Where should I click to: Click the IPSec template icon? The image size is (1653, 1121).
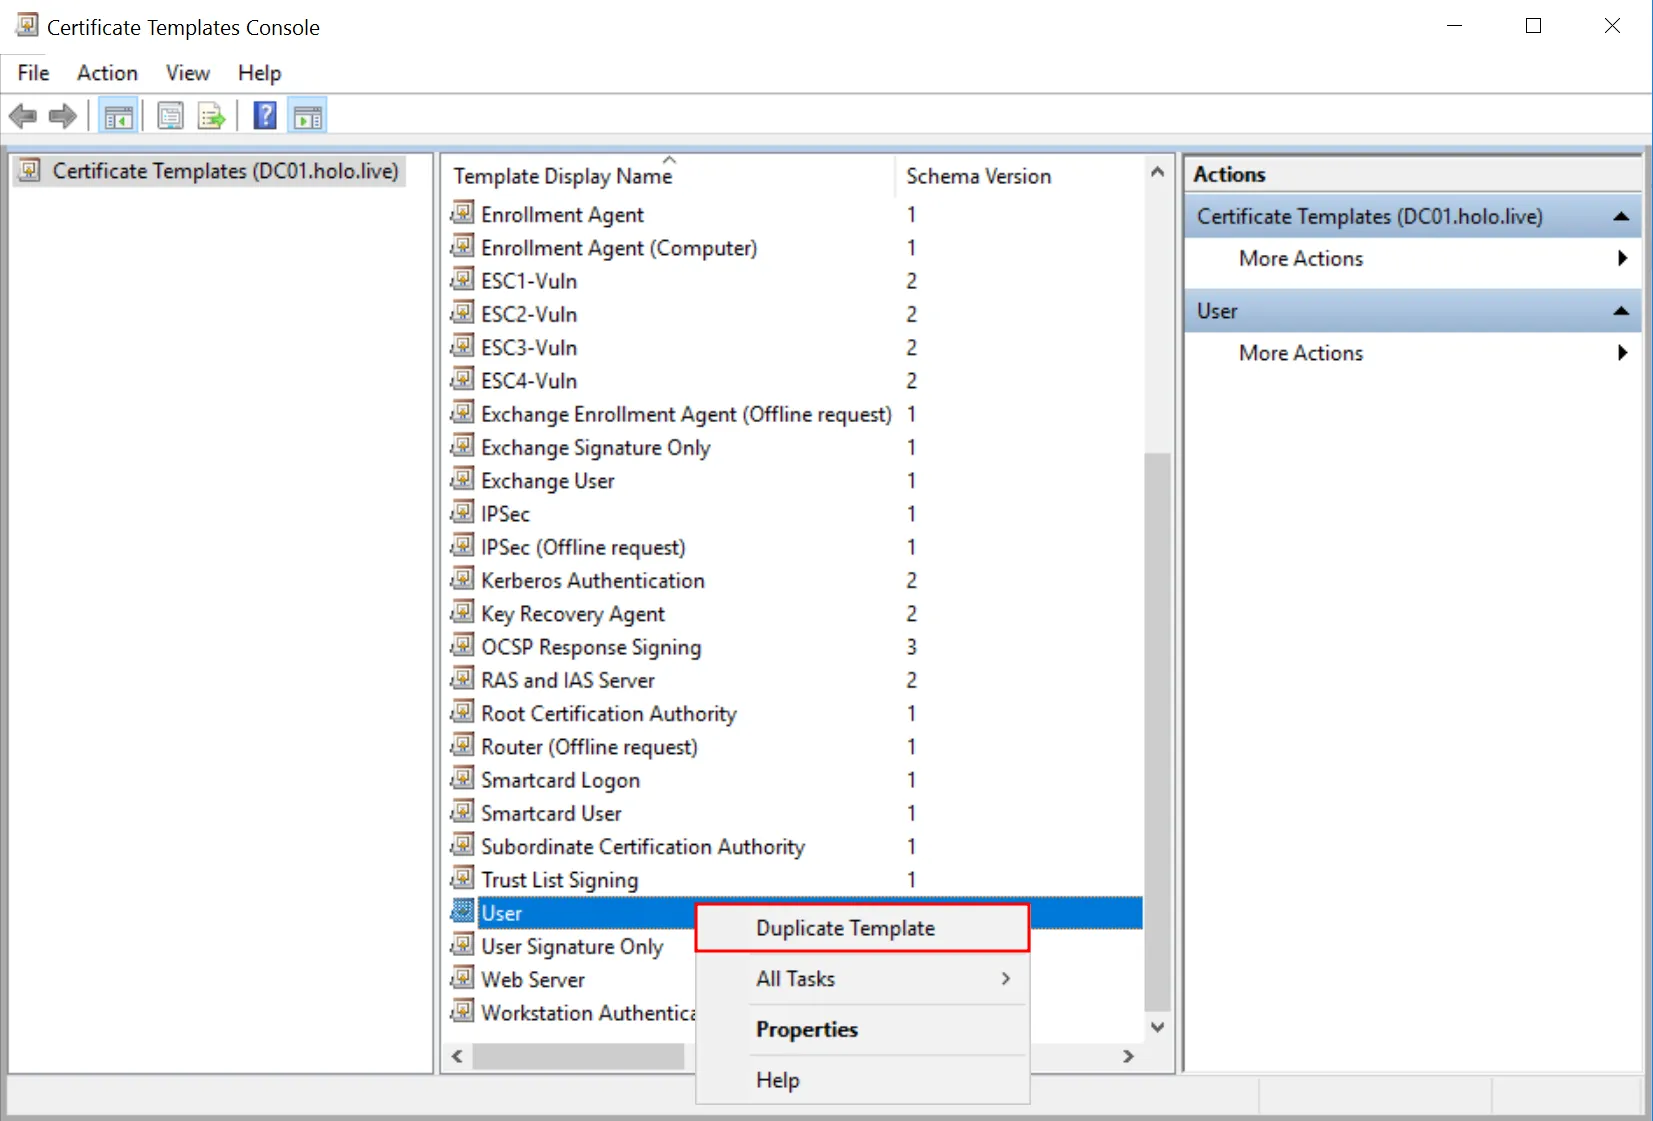pyautogui.click(x=462, y=513)
